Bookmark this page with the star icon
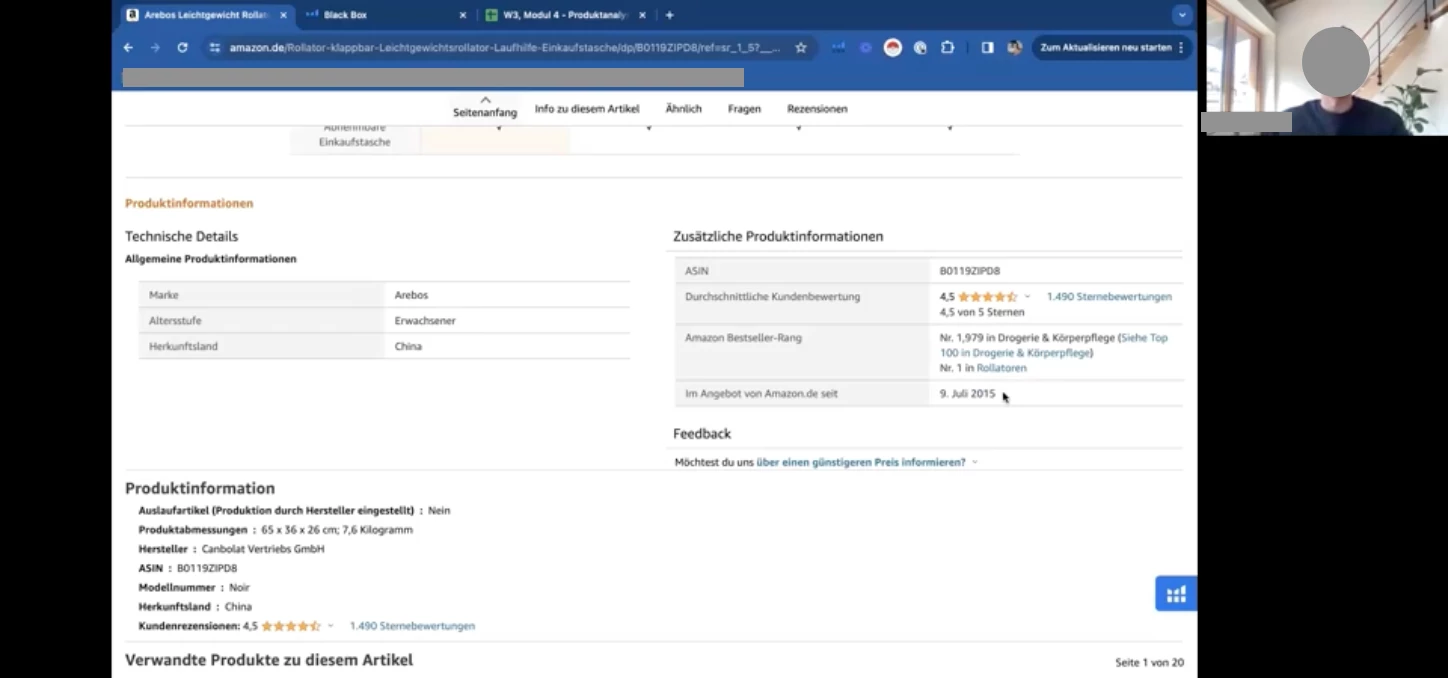The width and height of the screenshot is (1448, 678). click(801, 47)
